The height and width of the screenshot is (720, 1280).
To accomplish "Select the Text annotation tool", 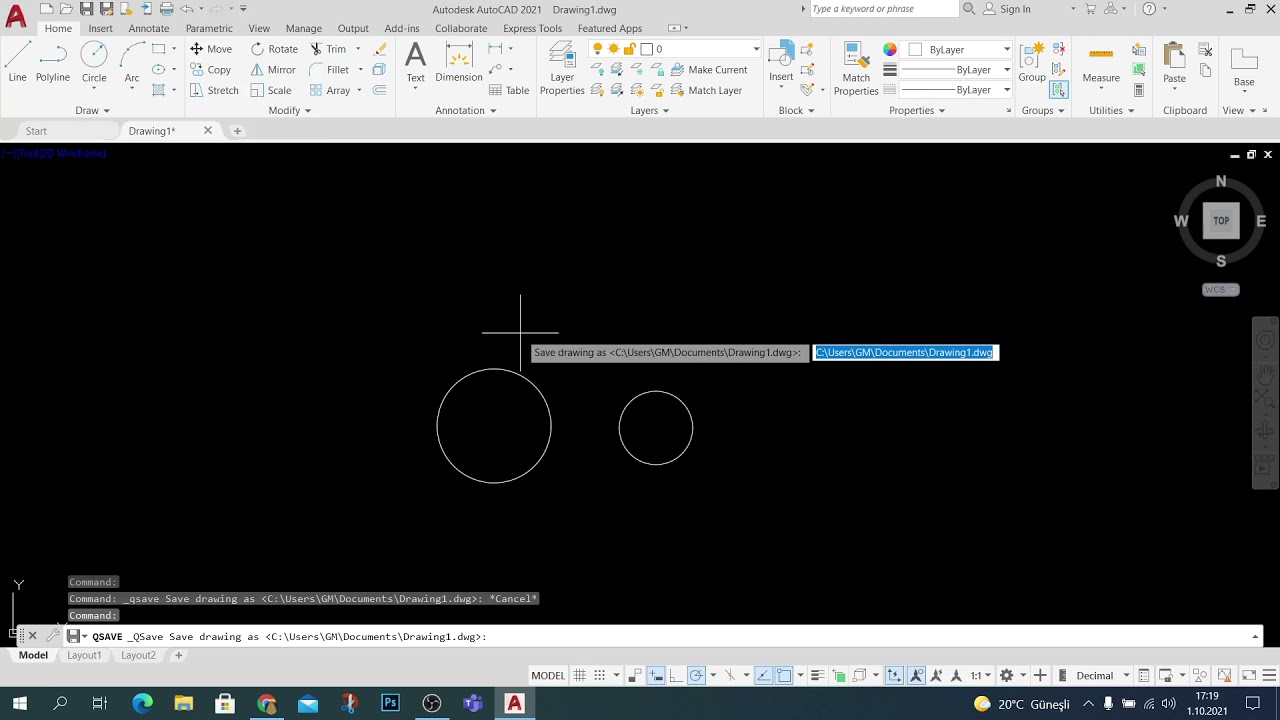I will click(415, 62).
